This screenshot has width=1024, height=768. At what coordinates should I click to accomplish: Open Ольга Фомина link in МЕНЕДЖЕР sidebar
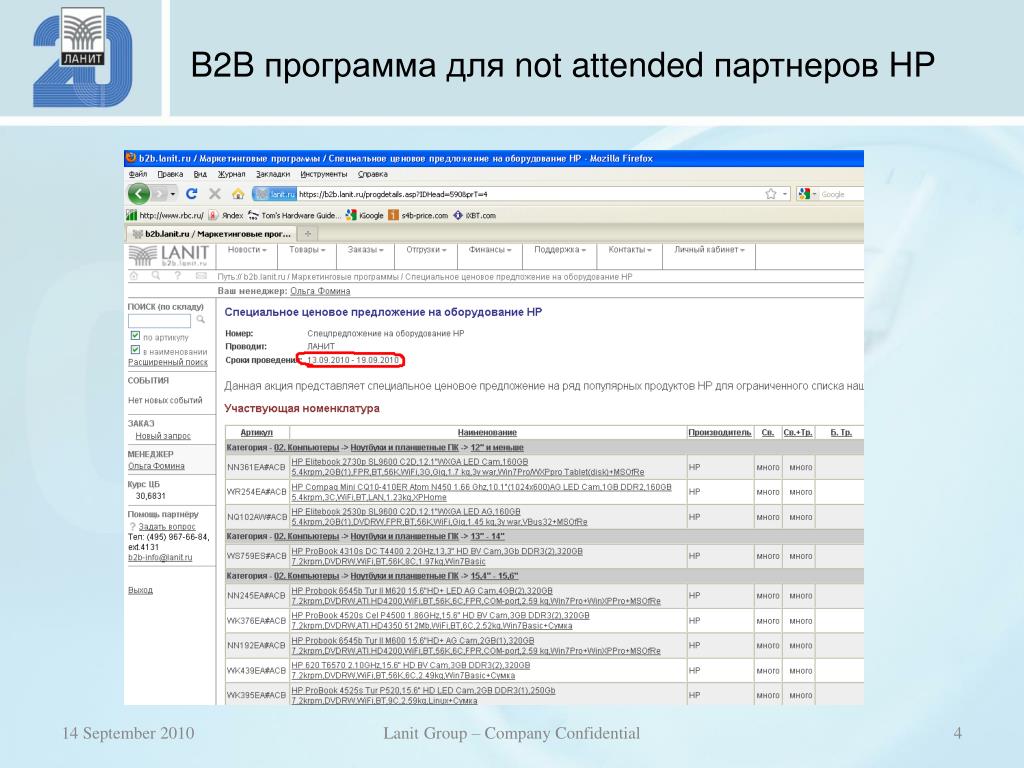click(x=156, y=466)
